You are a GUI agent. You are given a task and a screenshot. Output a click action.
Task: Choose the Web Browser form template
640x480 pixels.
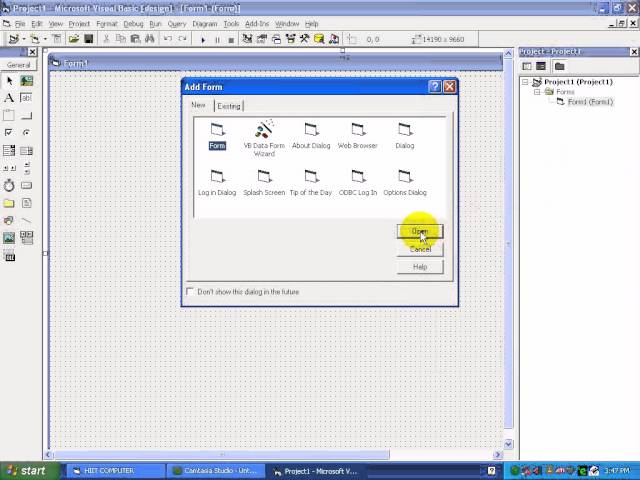[x=358, y=136]
